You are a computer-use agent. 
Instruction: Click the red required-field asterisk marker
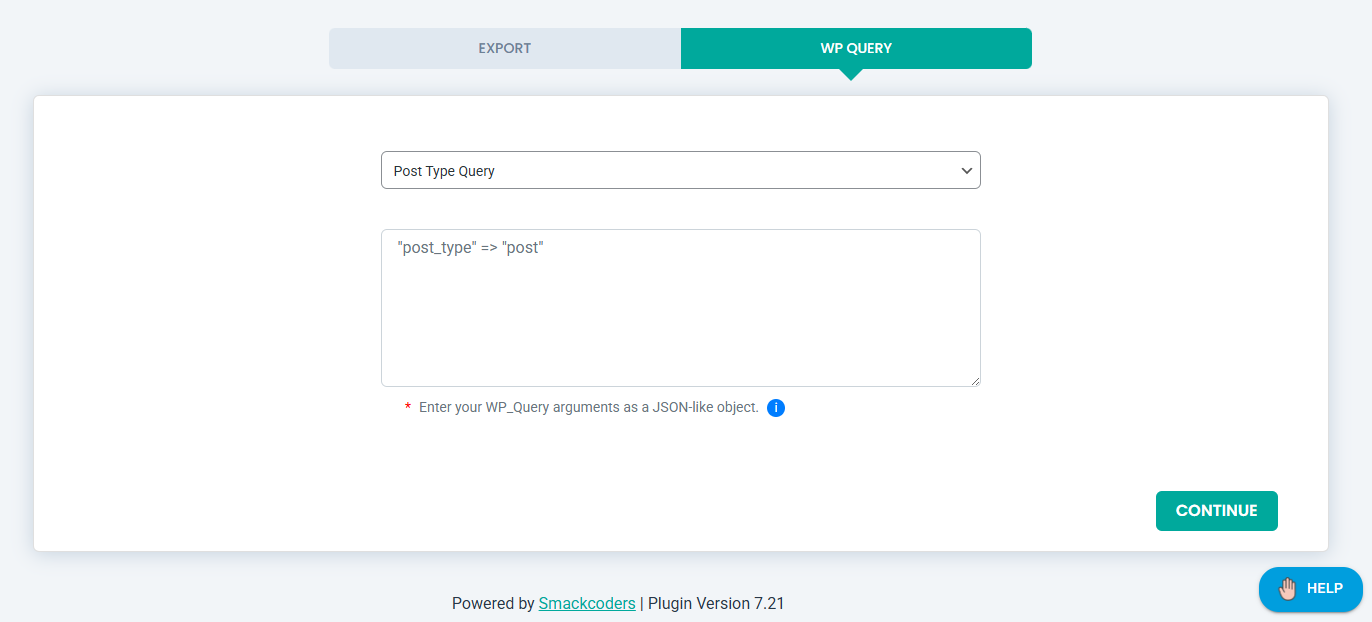406,407
